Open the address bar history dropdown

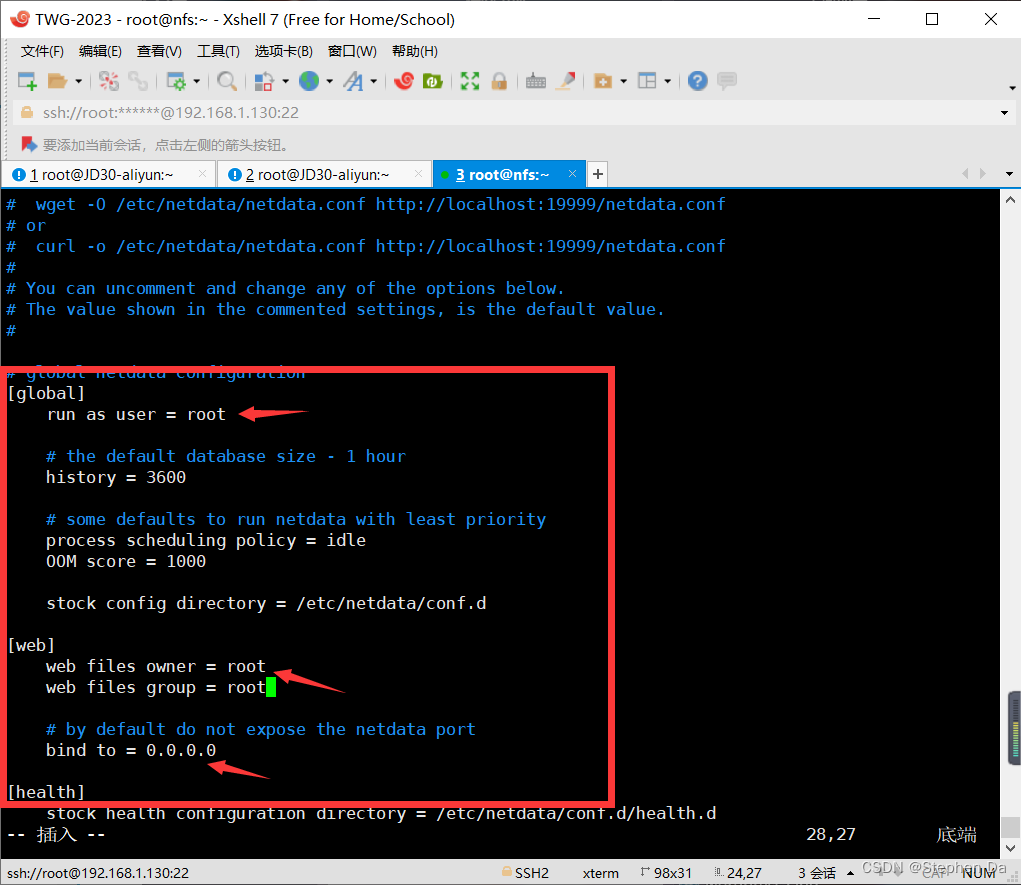click(1004, 113)
